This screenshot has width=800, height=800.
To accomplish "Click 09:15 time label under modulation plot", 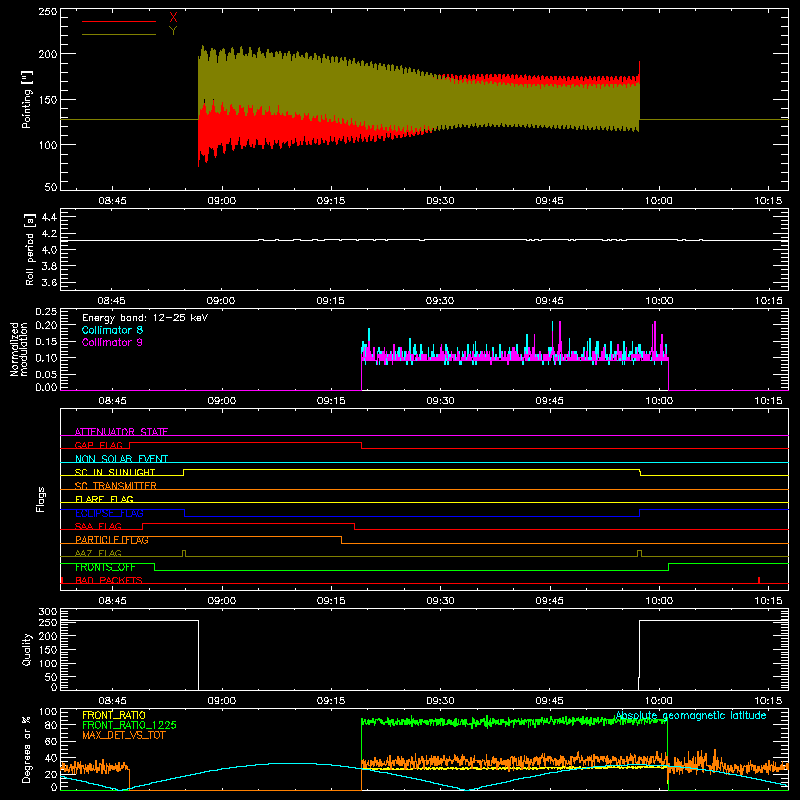I will coord(331,401).
